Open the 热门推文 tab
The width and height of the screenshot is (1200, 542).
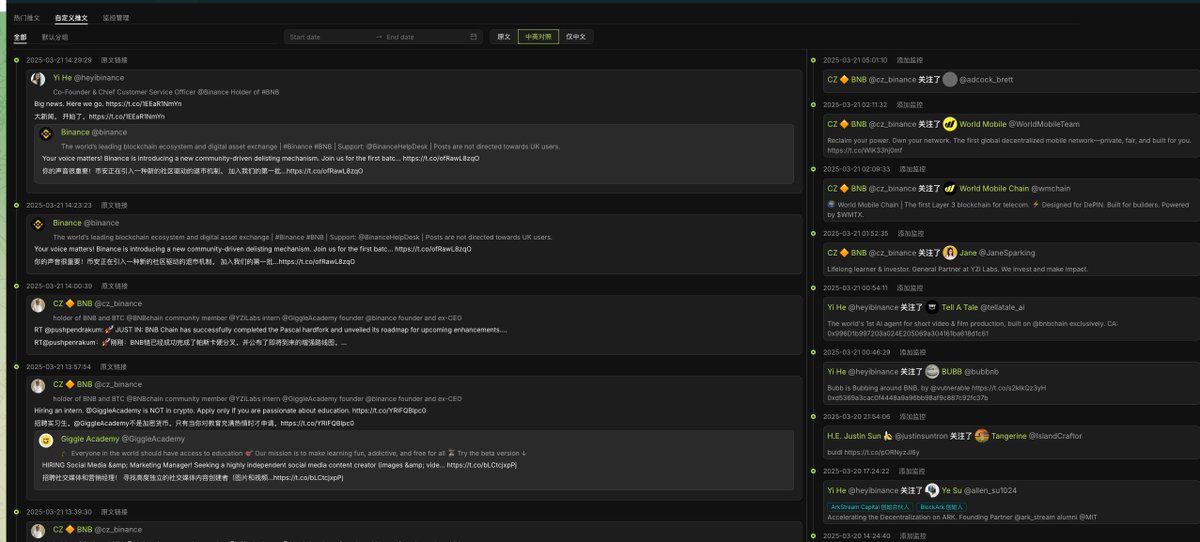[x=27, y=18]
